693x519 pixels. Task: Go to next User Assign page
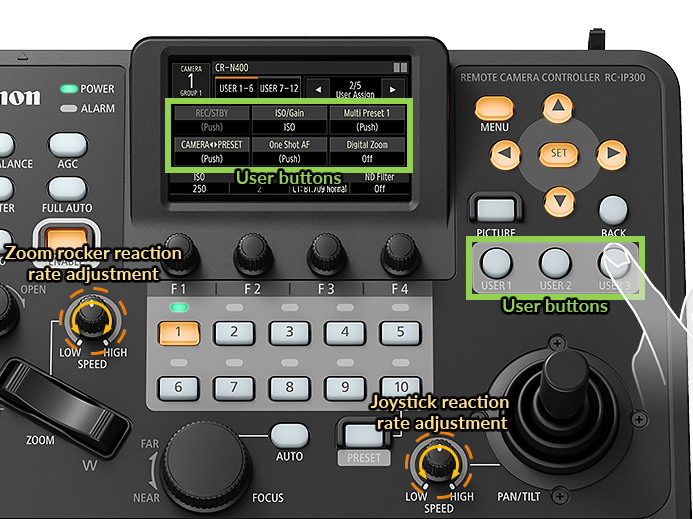[x=396, y=88]
